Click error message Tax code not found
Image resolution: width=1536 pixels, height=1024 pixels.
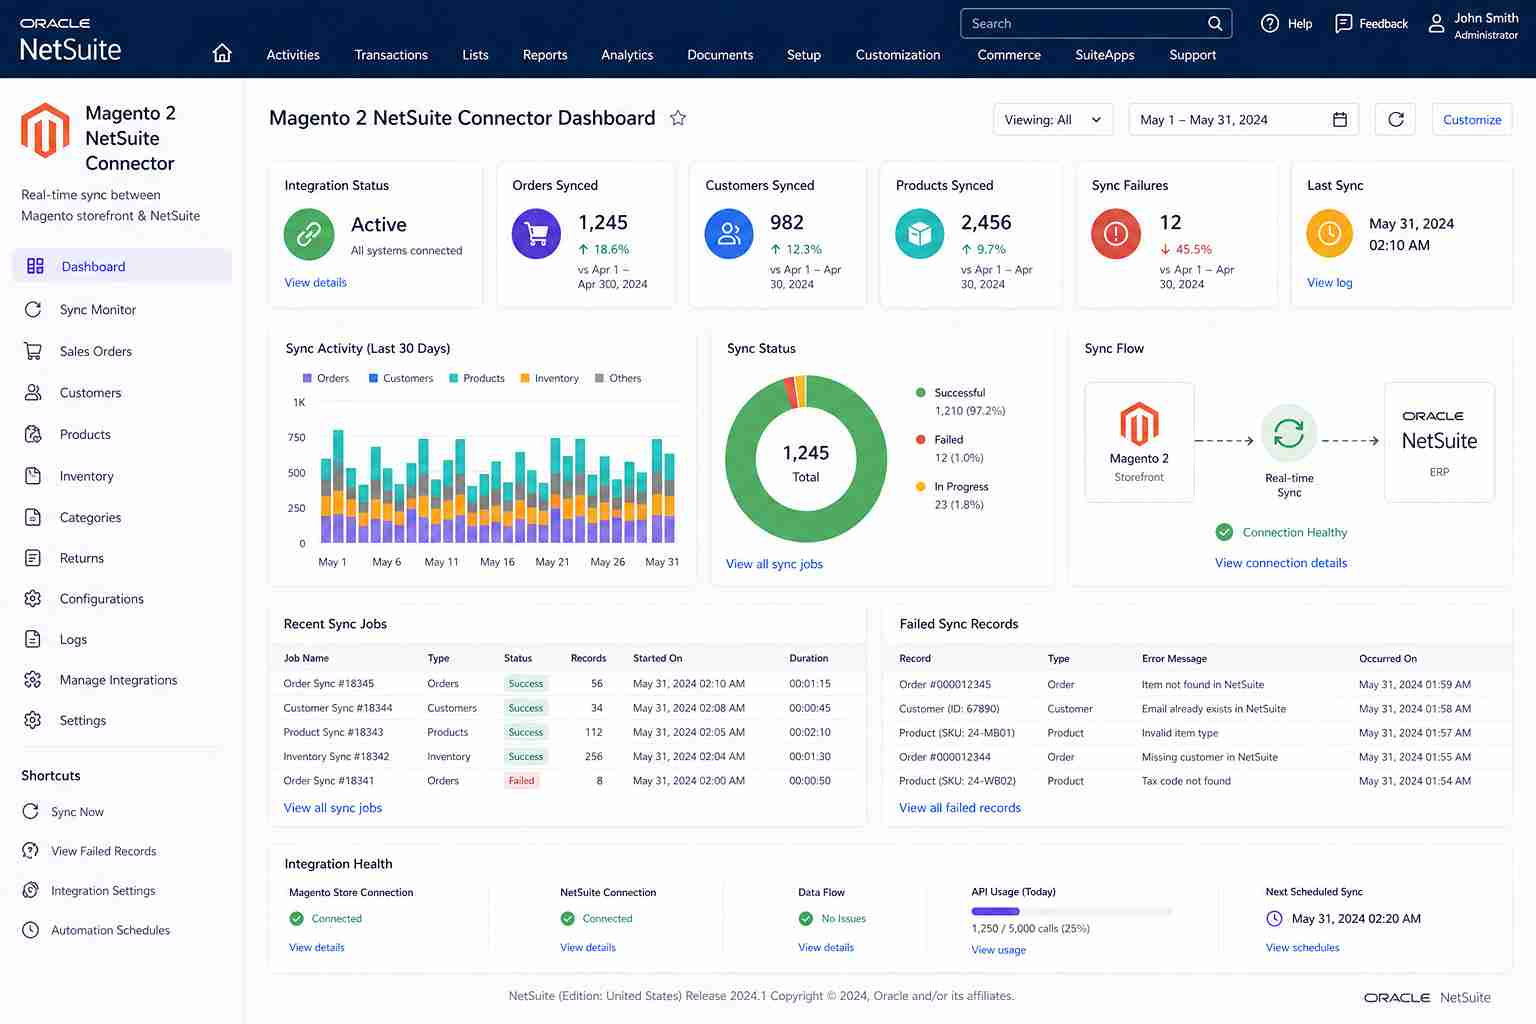click(x=1186, y=781)
